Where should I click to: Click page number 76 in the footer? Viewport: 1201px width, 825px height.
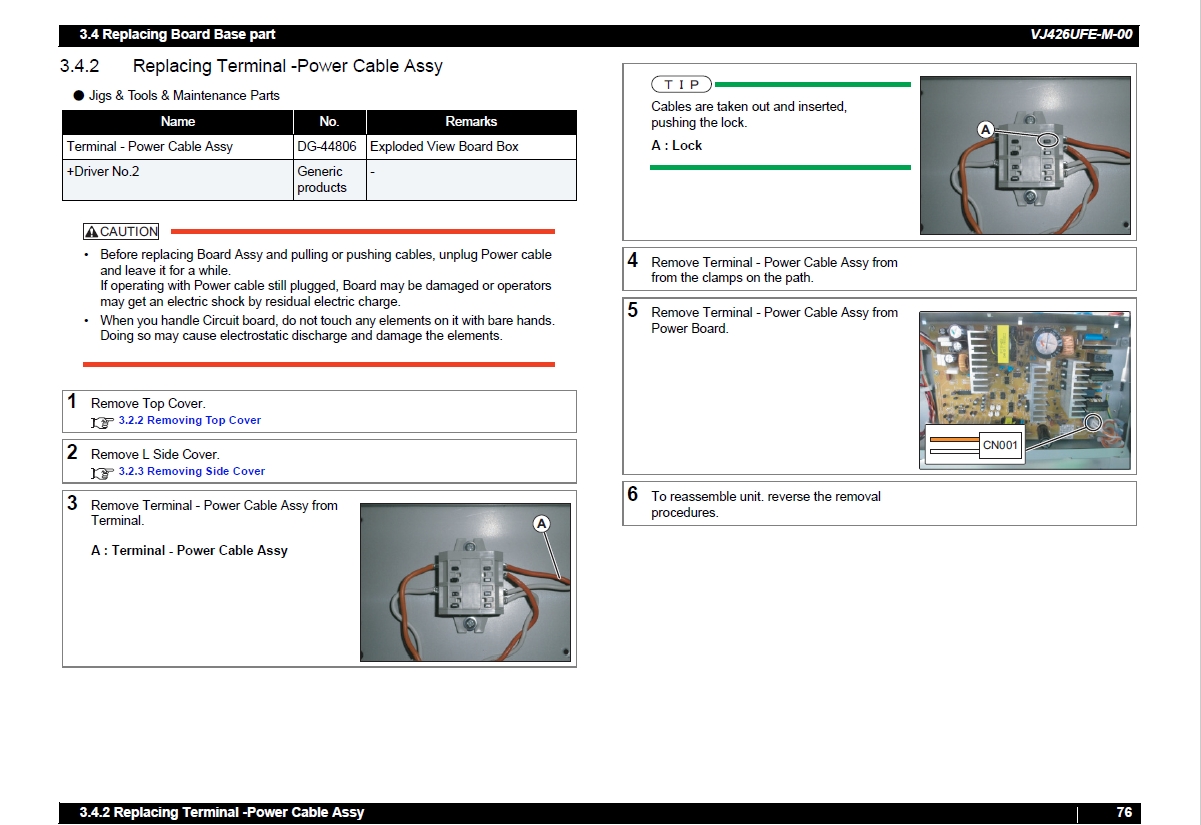point(1123,813)
